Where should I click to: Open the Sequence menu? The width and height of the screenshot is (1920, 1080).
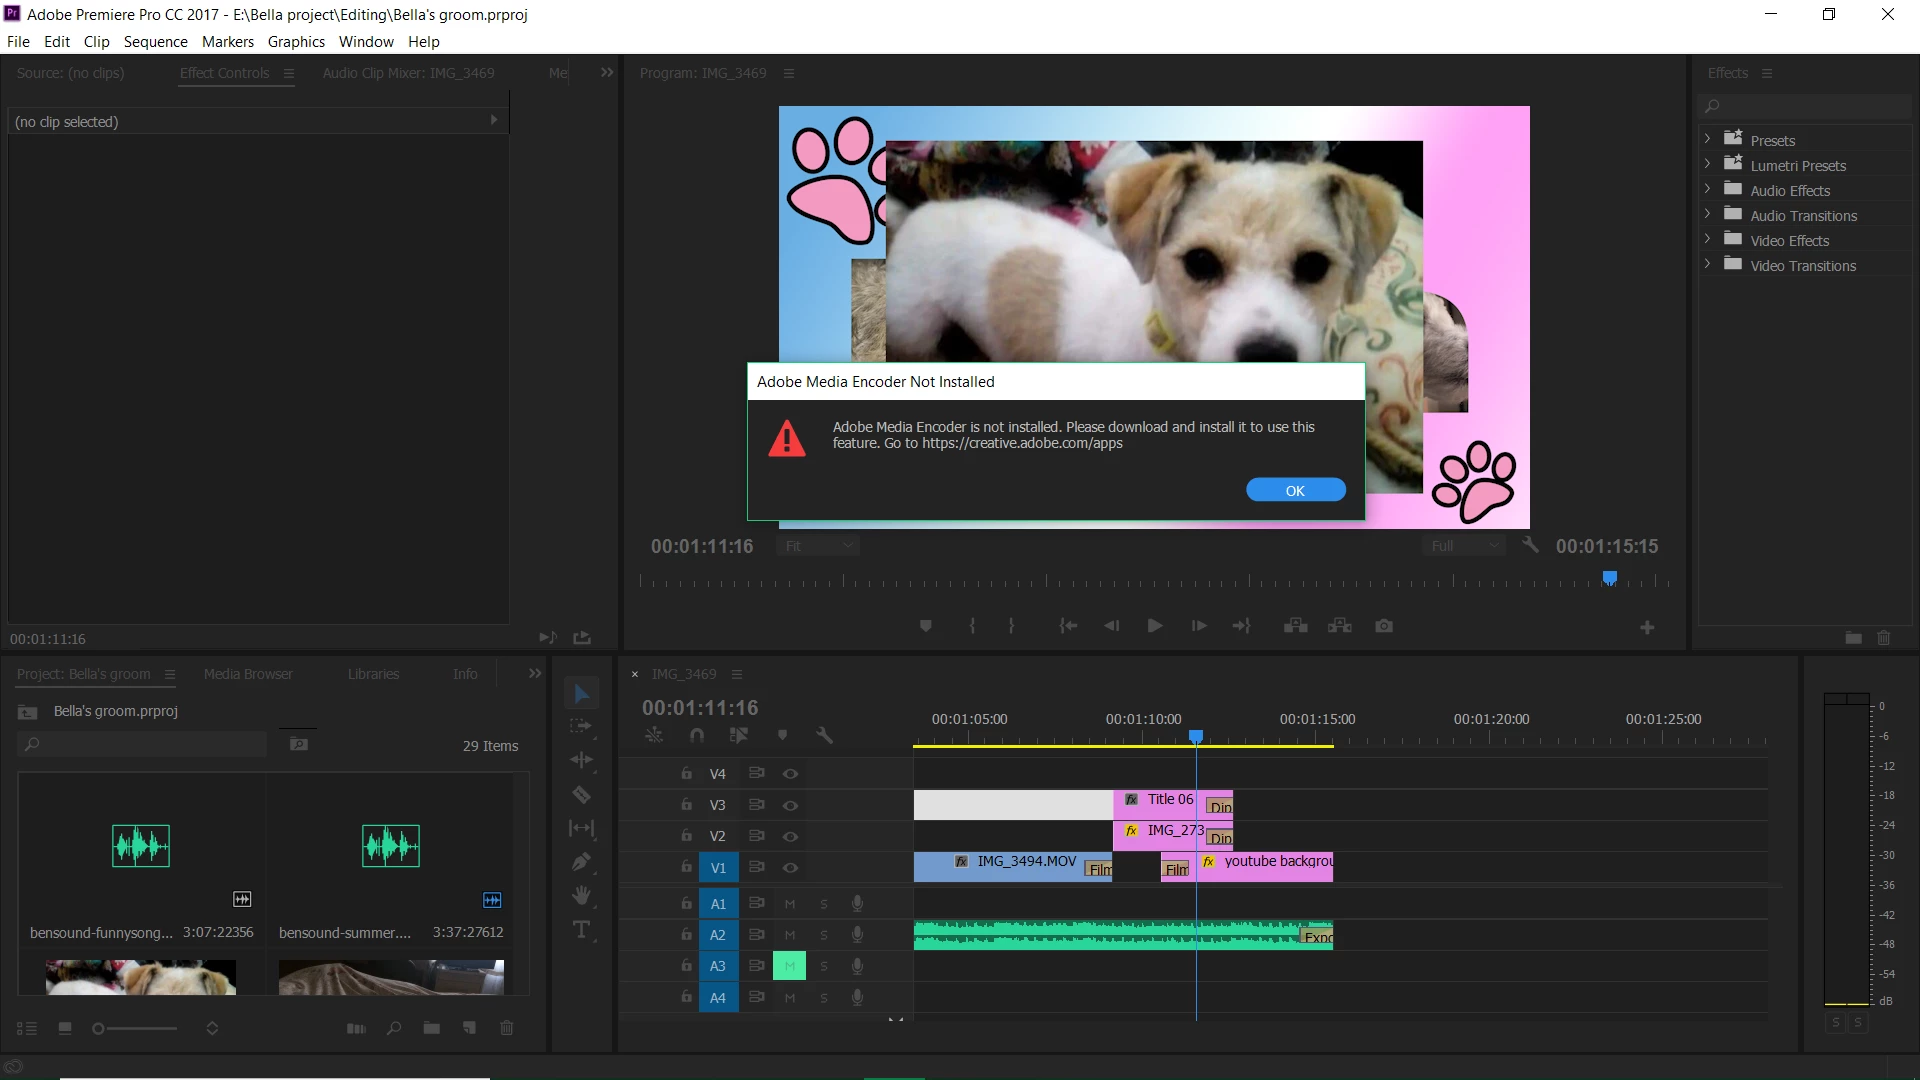click(155, 42)
